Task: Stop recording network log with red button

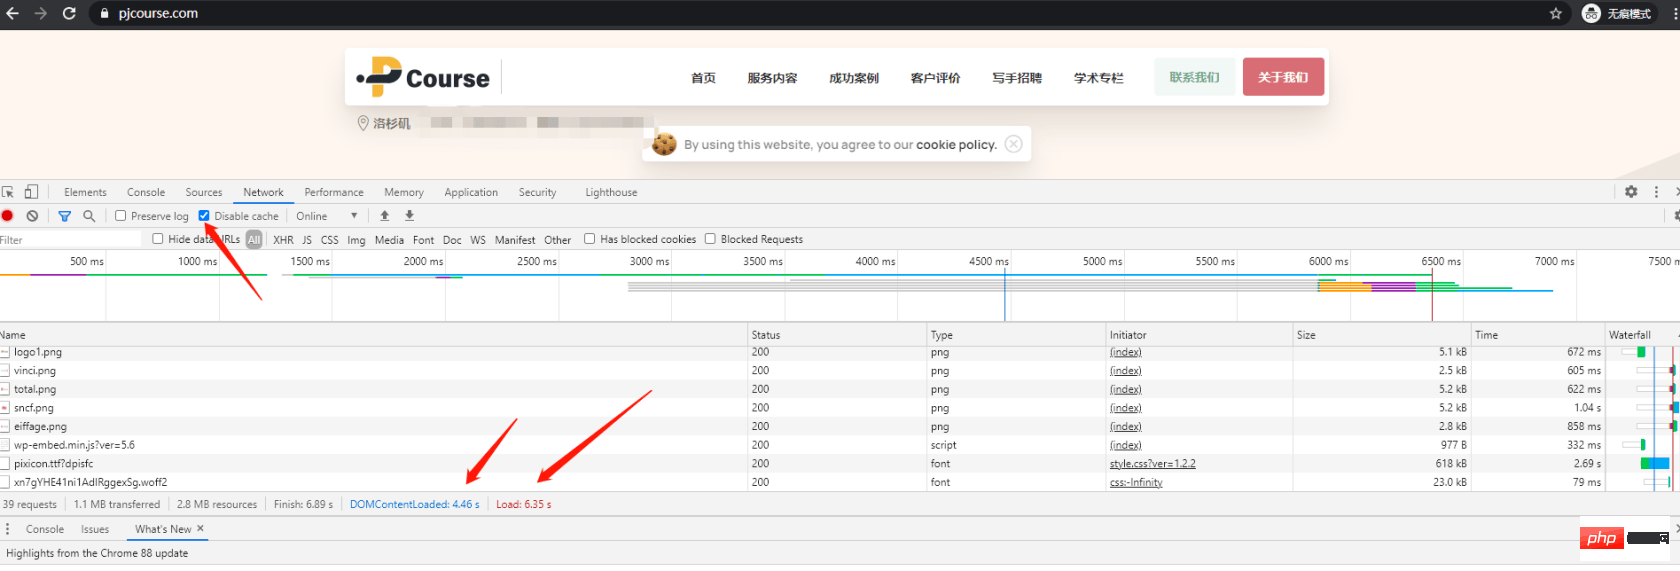Action: coord(8,216)
